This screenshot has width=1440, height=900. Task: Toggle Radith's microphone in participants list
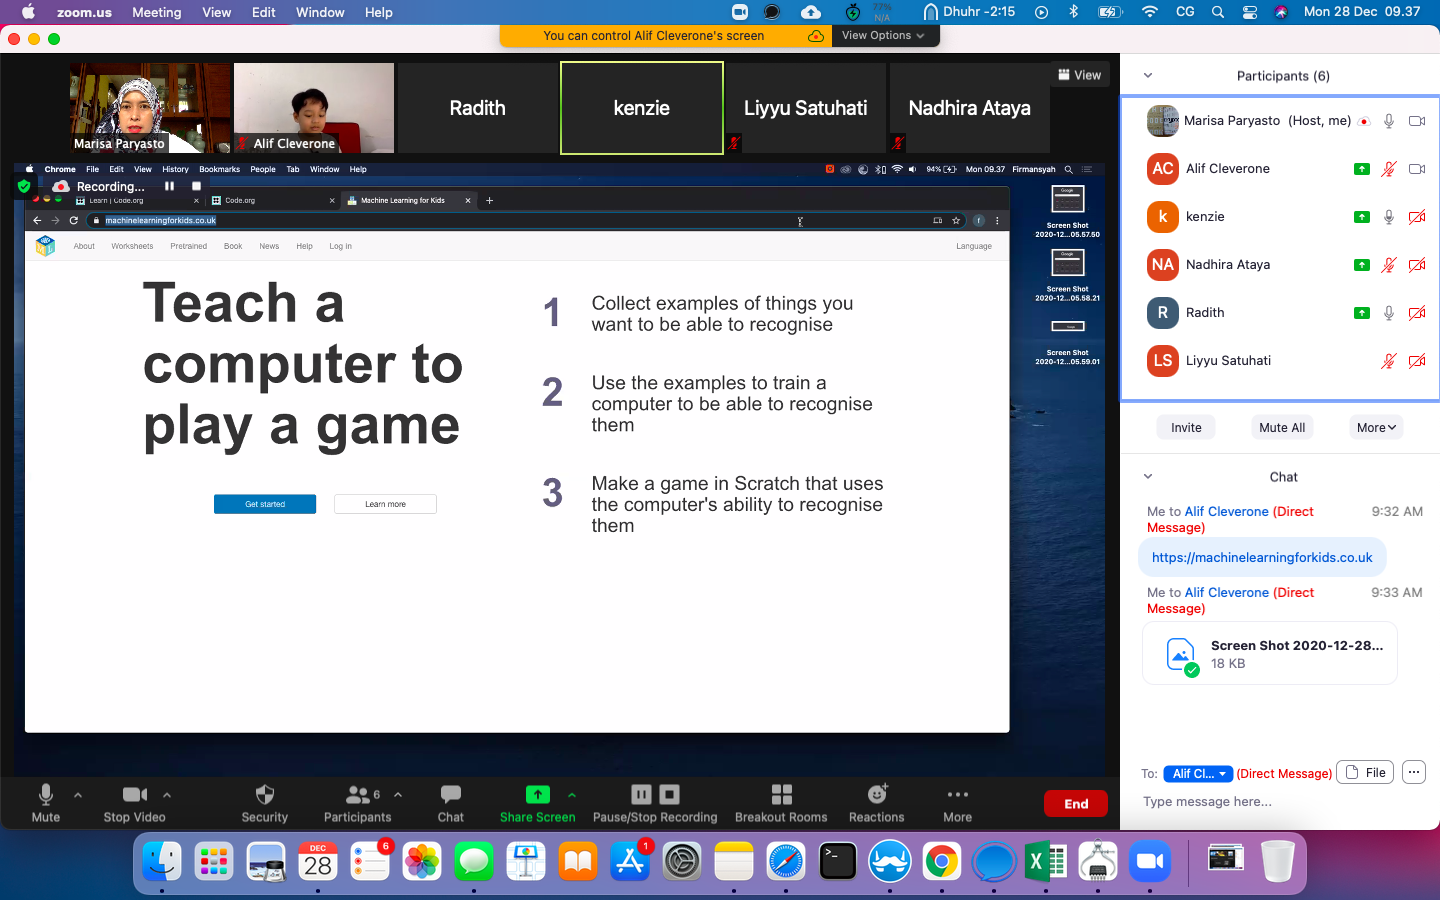pyautogui.click(x=1389, y=313)
